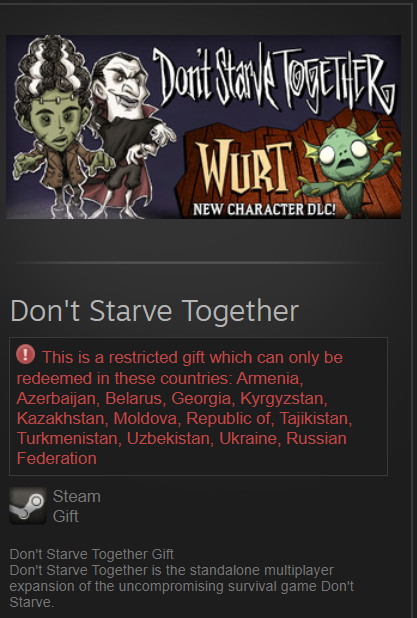Click the red exclamation warning icon
The height and width of the screenshot is (618, 417).
[x=25, y=354]
